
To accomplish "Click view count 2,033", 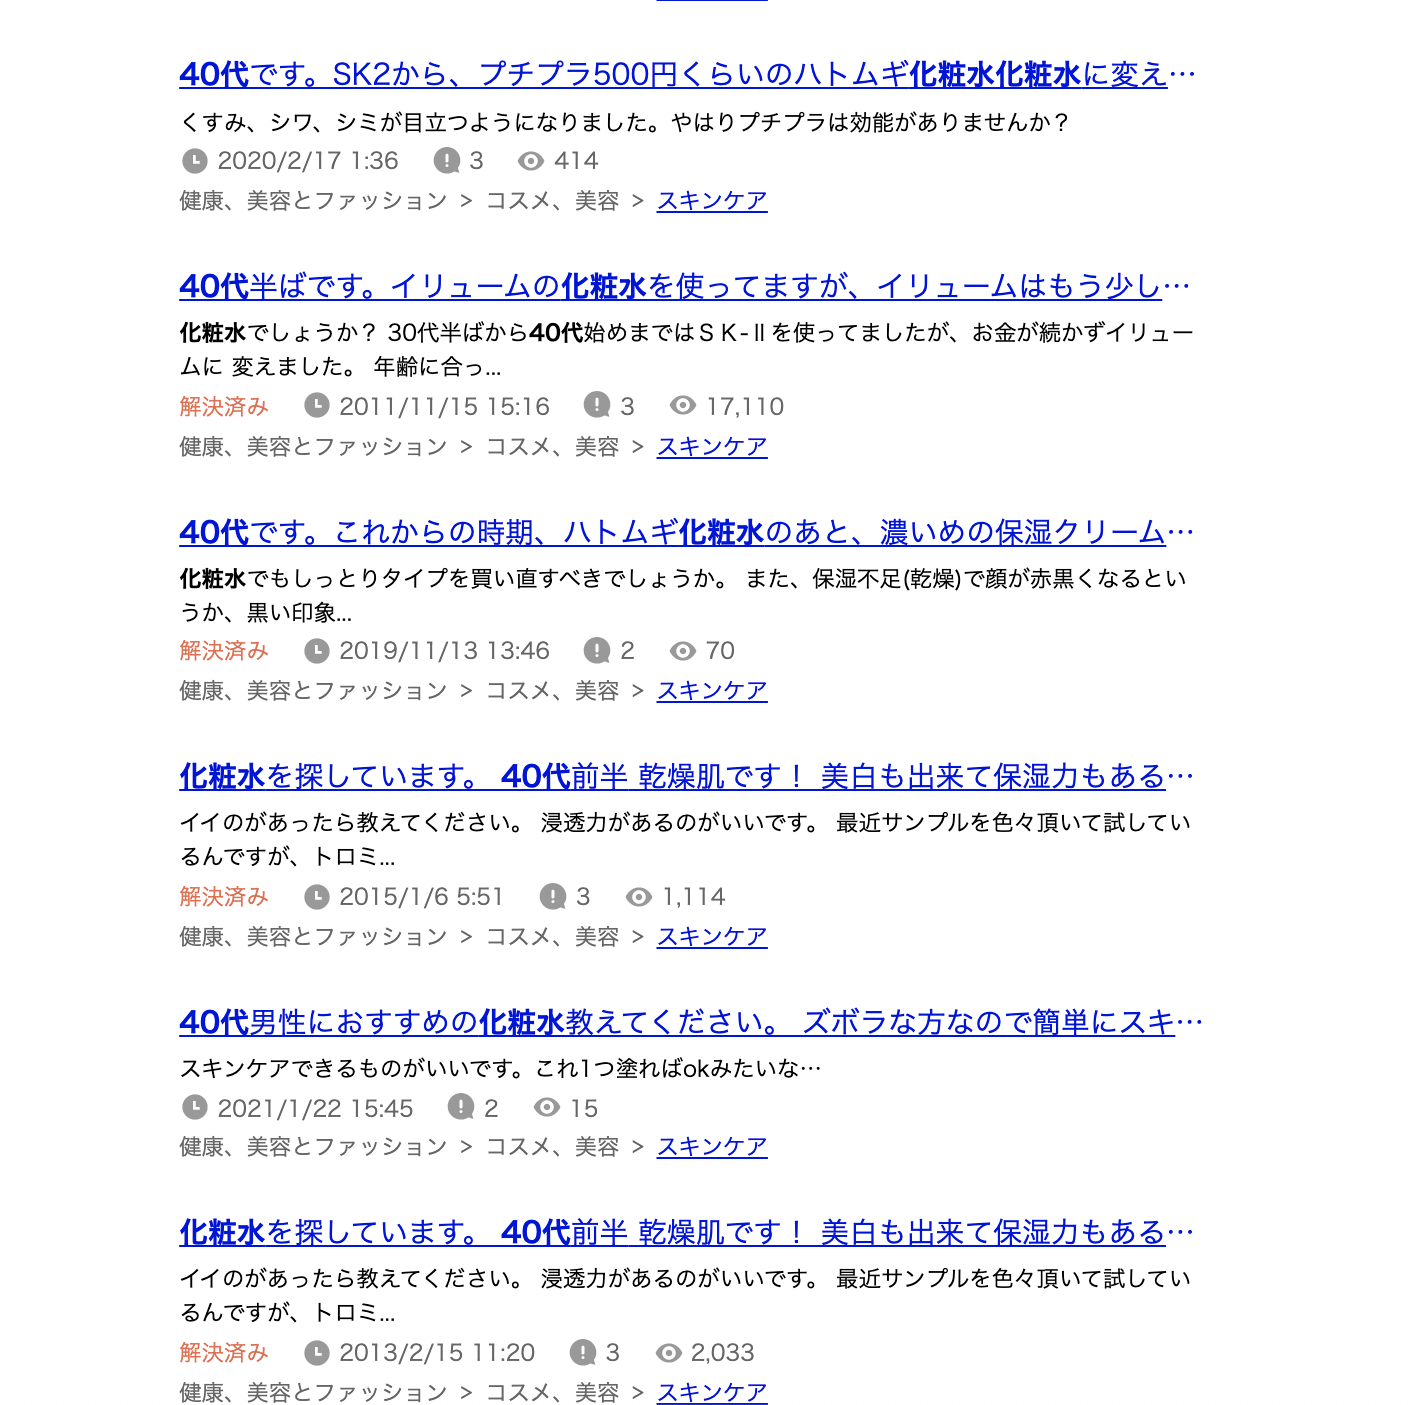I will [x=723, y=1353].
